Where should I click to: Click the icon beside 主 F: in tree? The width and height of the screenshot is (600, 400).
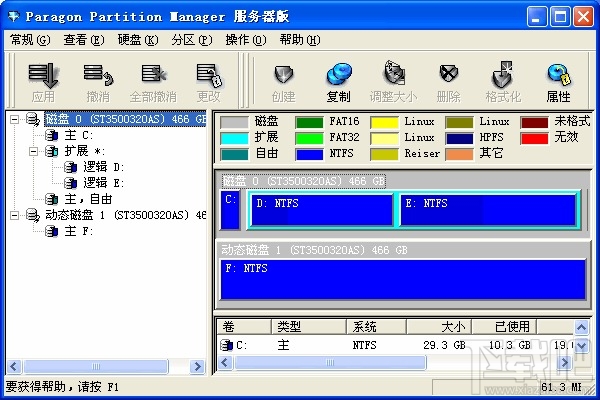pos(52,231)
